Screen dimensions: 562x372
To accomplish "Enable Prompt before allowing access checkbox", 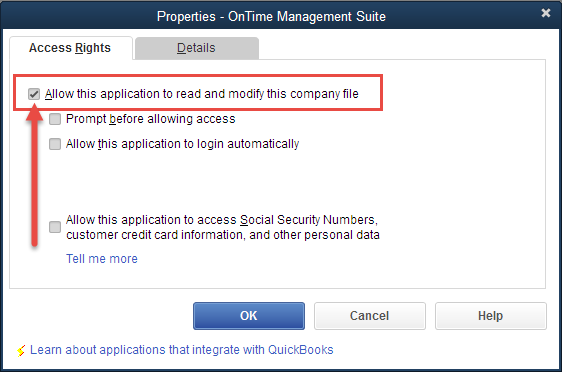I will click(x=55, y=119).
